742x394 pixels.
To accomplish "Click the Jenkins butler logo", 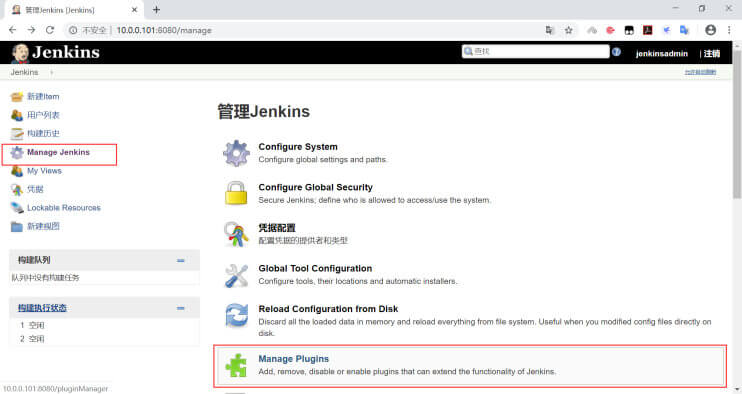I will click(20, 53).
